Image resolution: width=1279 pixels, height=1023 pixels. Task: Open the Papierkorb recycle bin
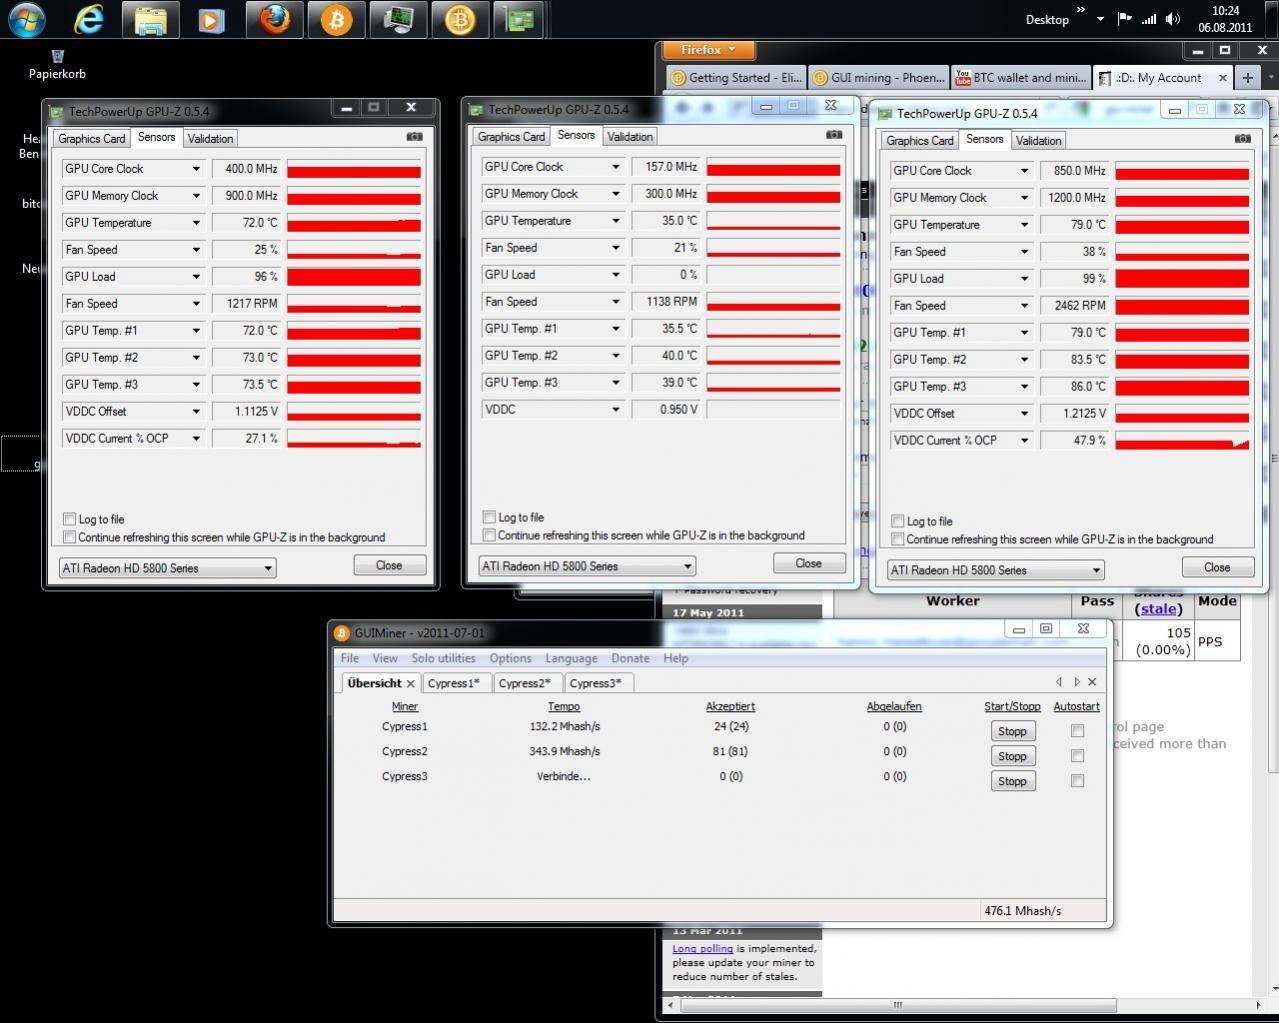click(57, 64)
